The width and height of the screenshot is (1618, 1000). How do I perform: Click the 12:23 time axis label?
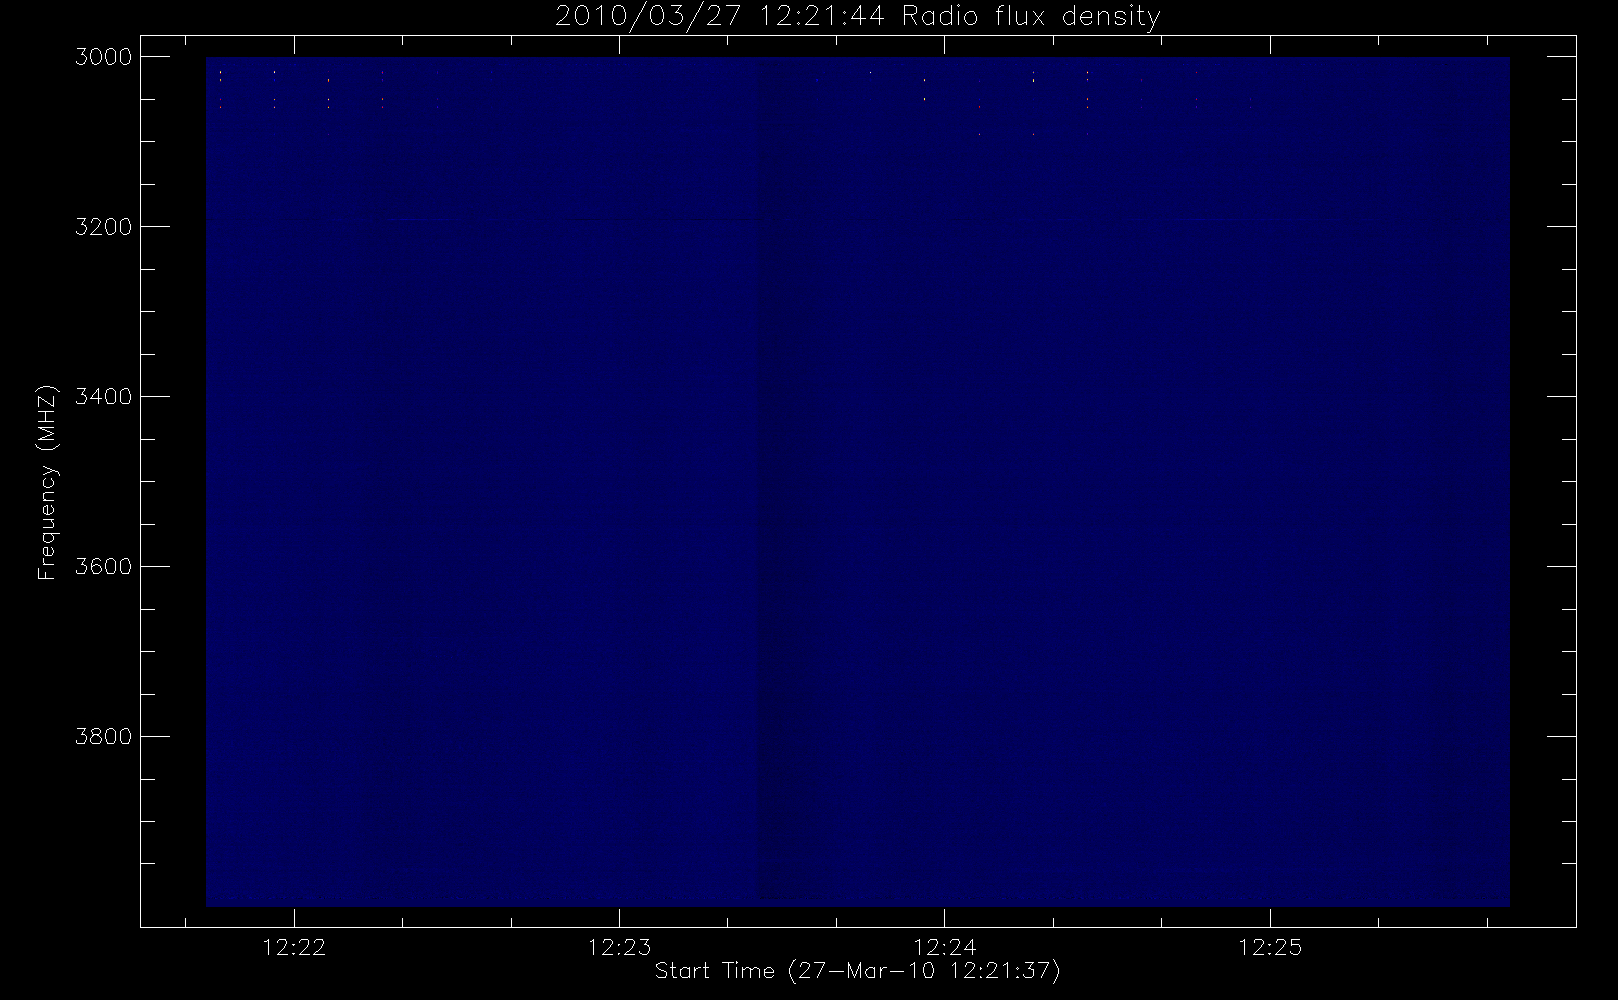619,947
